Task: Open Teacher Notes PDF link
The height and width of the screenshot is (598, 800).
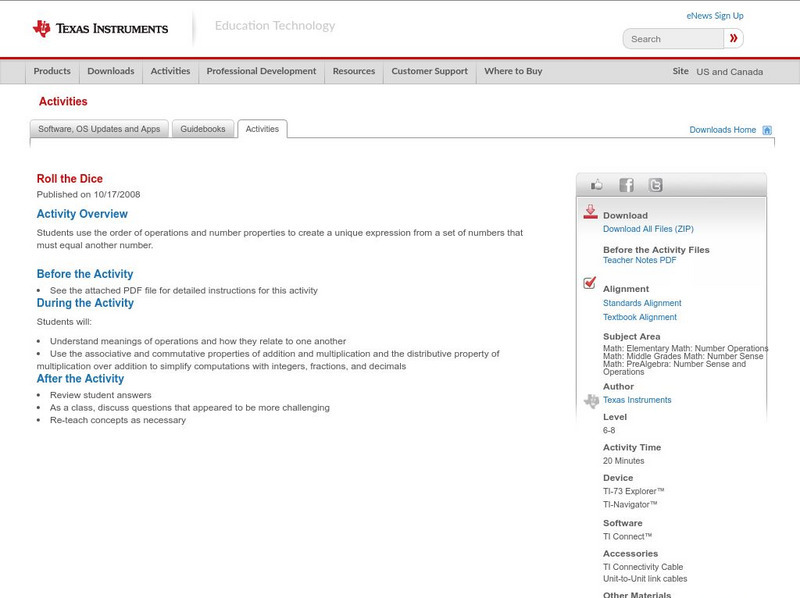Action: pyautogui.click(x=639, y=260)
